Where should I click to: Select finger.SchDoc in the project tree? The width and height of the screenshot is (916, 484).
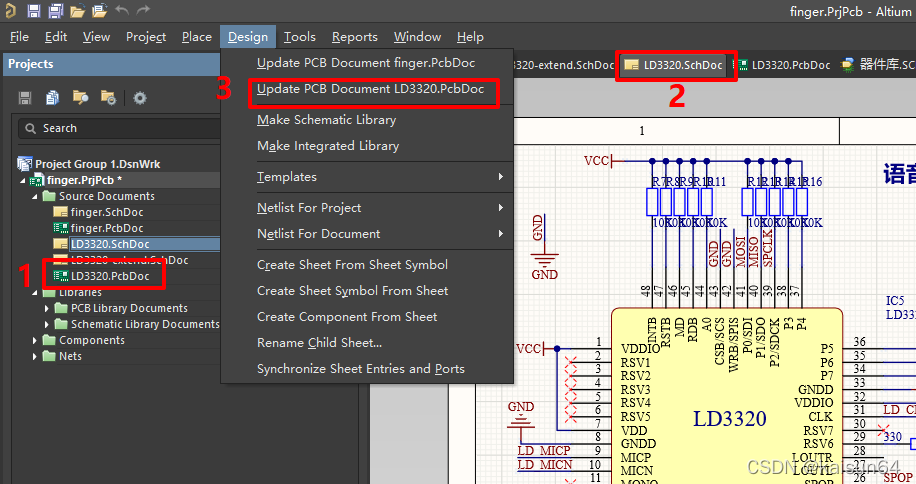(x=107, y=212)
